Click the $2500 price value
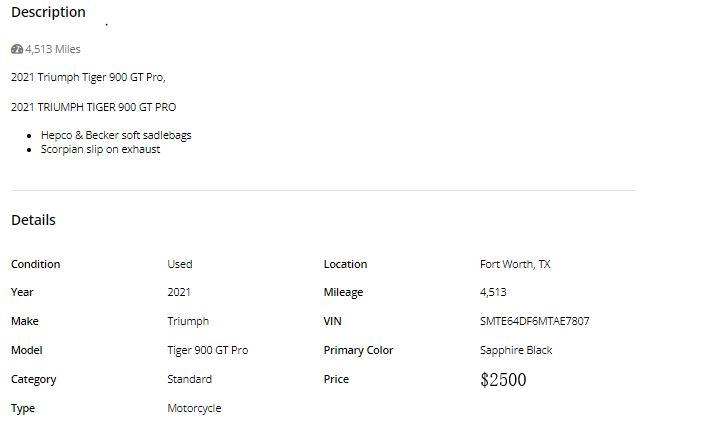The width and height of the screenshot is (709, 424). (503, 380)
